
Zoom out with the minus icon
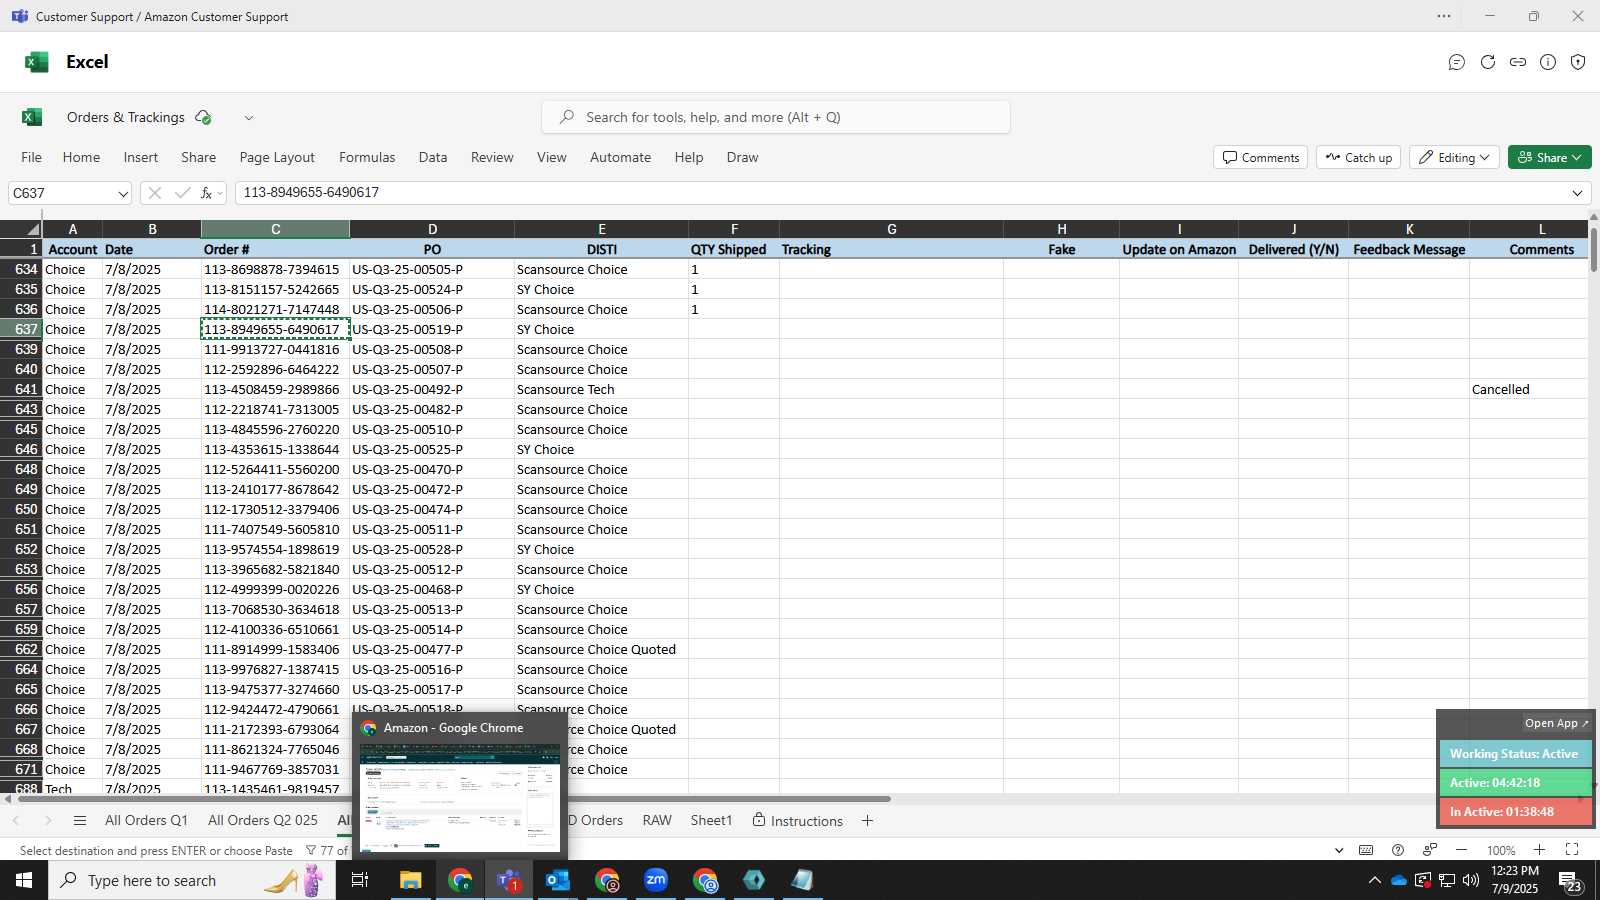pos(1462,850)
